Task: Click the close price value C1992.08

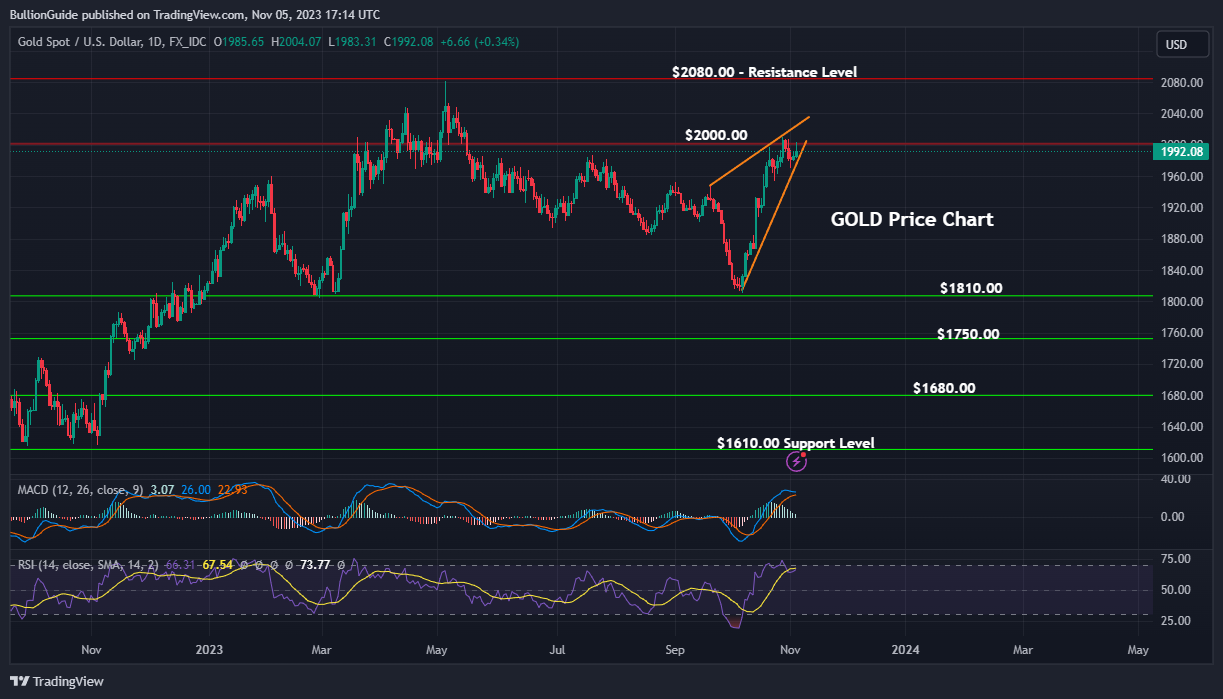Action: point(409,42)
